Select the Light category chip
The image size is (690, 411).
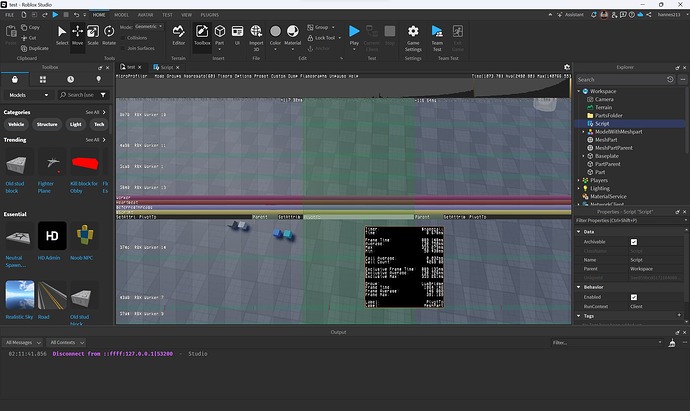[x=76, y=124]
